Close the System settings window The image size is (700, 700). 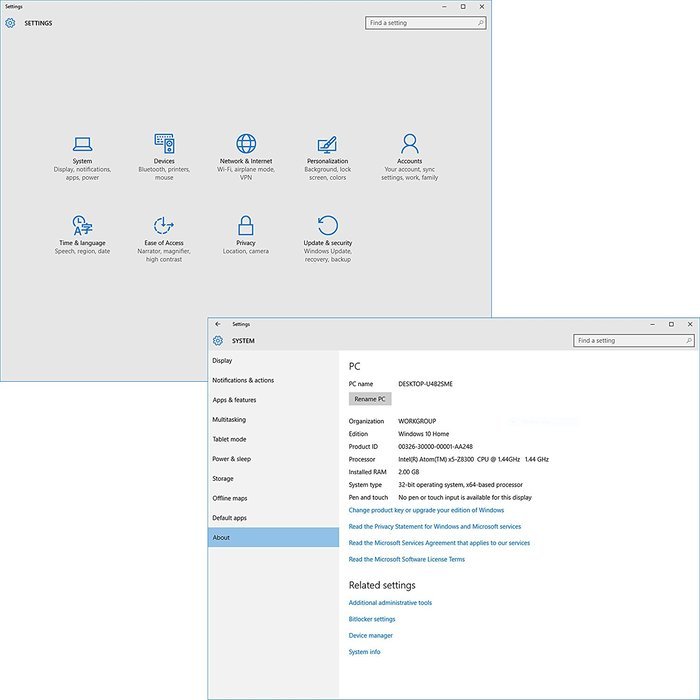(690, 324)
